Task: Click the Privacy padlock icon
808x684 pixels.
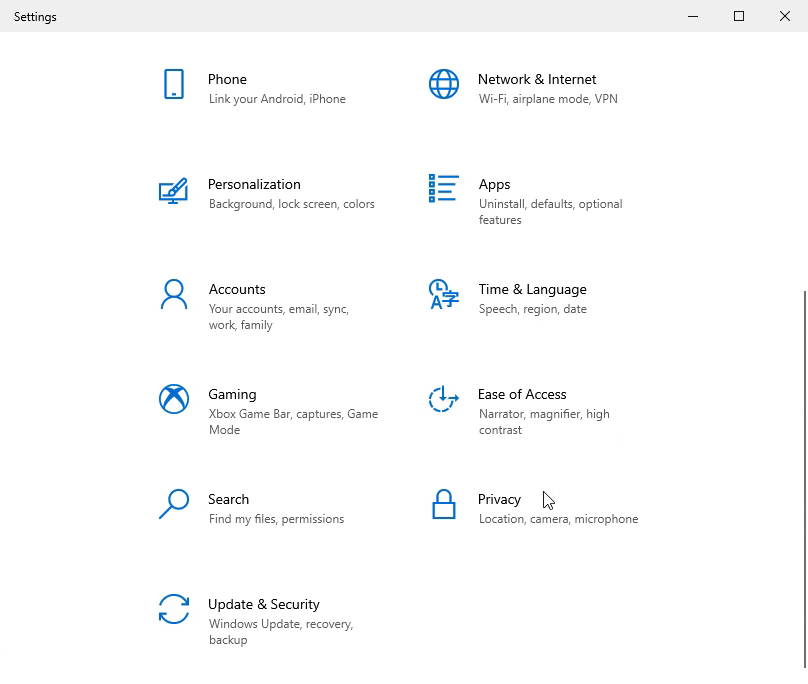Action: [x=444, y=504]
